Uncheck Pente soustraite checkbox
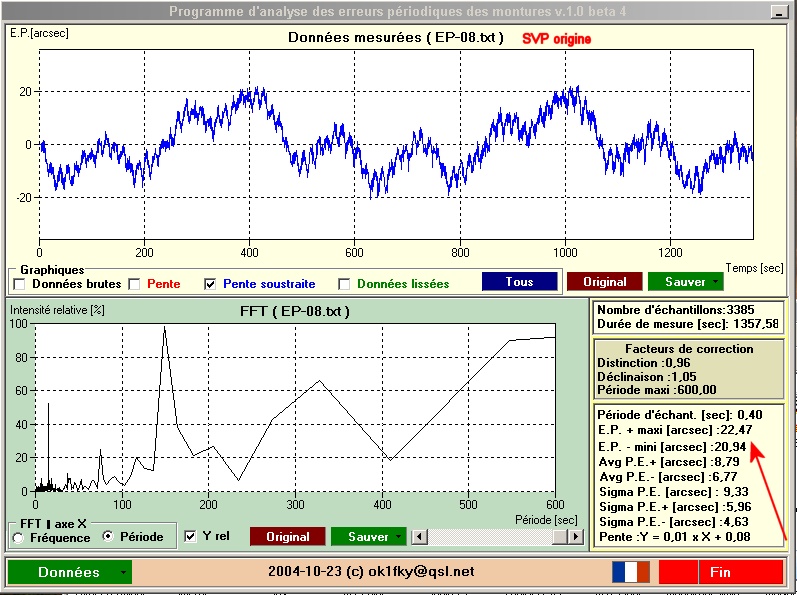This screenshot has width=797, height=595. point(210,284)
